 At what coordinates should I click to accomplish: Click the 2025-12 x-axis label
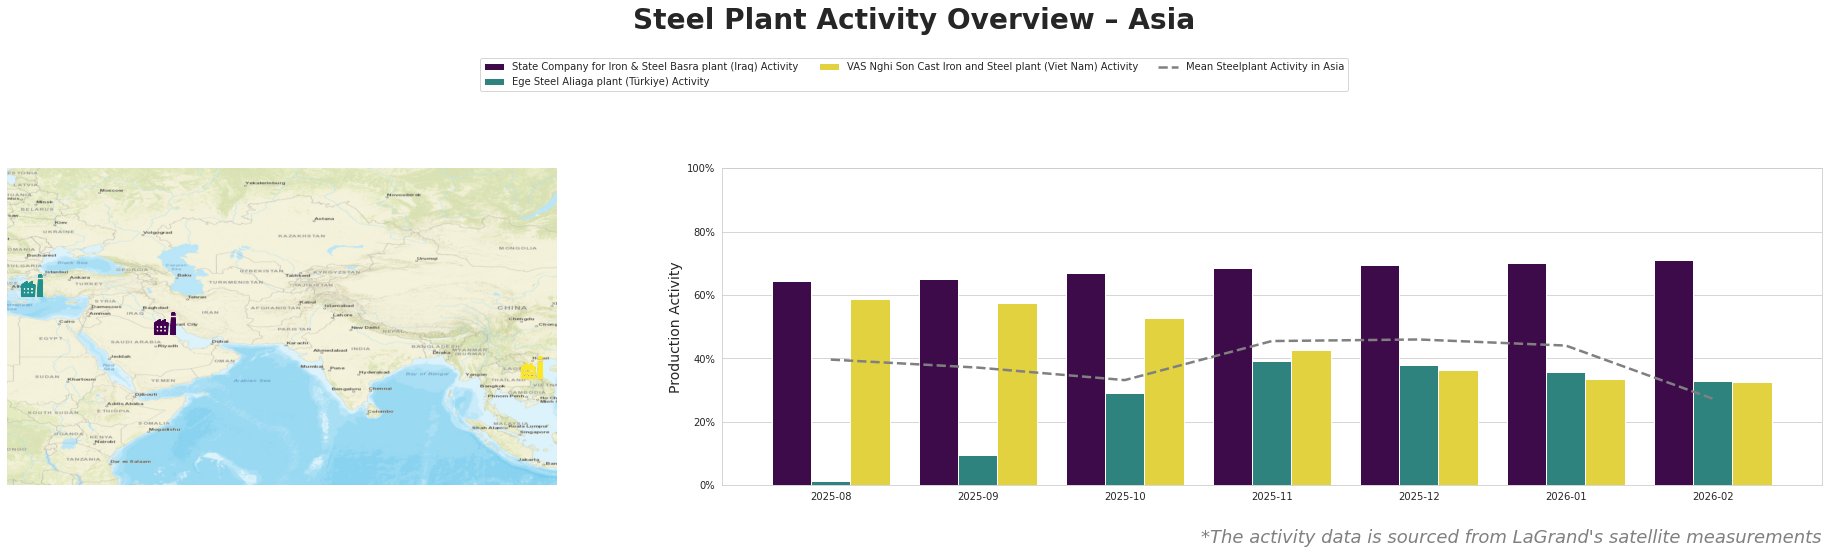click(x=1418, y=496)
